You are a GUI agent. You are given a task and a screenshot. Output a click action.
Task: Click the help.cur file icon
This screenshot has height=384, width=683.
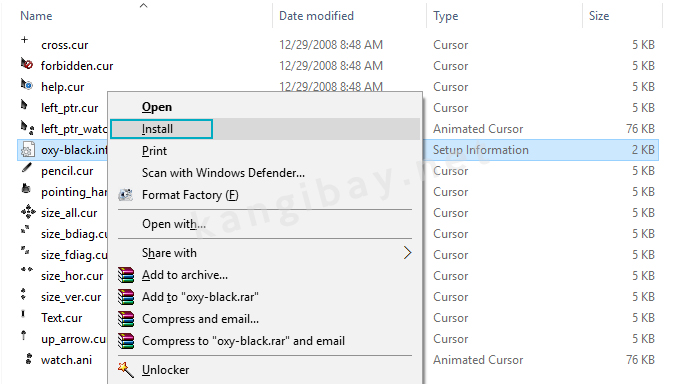(x=27, y=84)
